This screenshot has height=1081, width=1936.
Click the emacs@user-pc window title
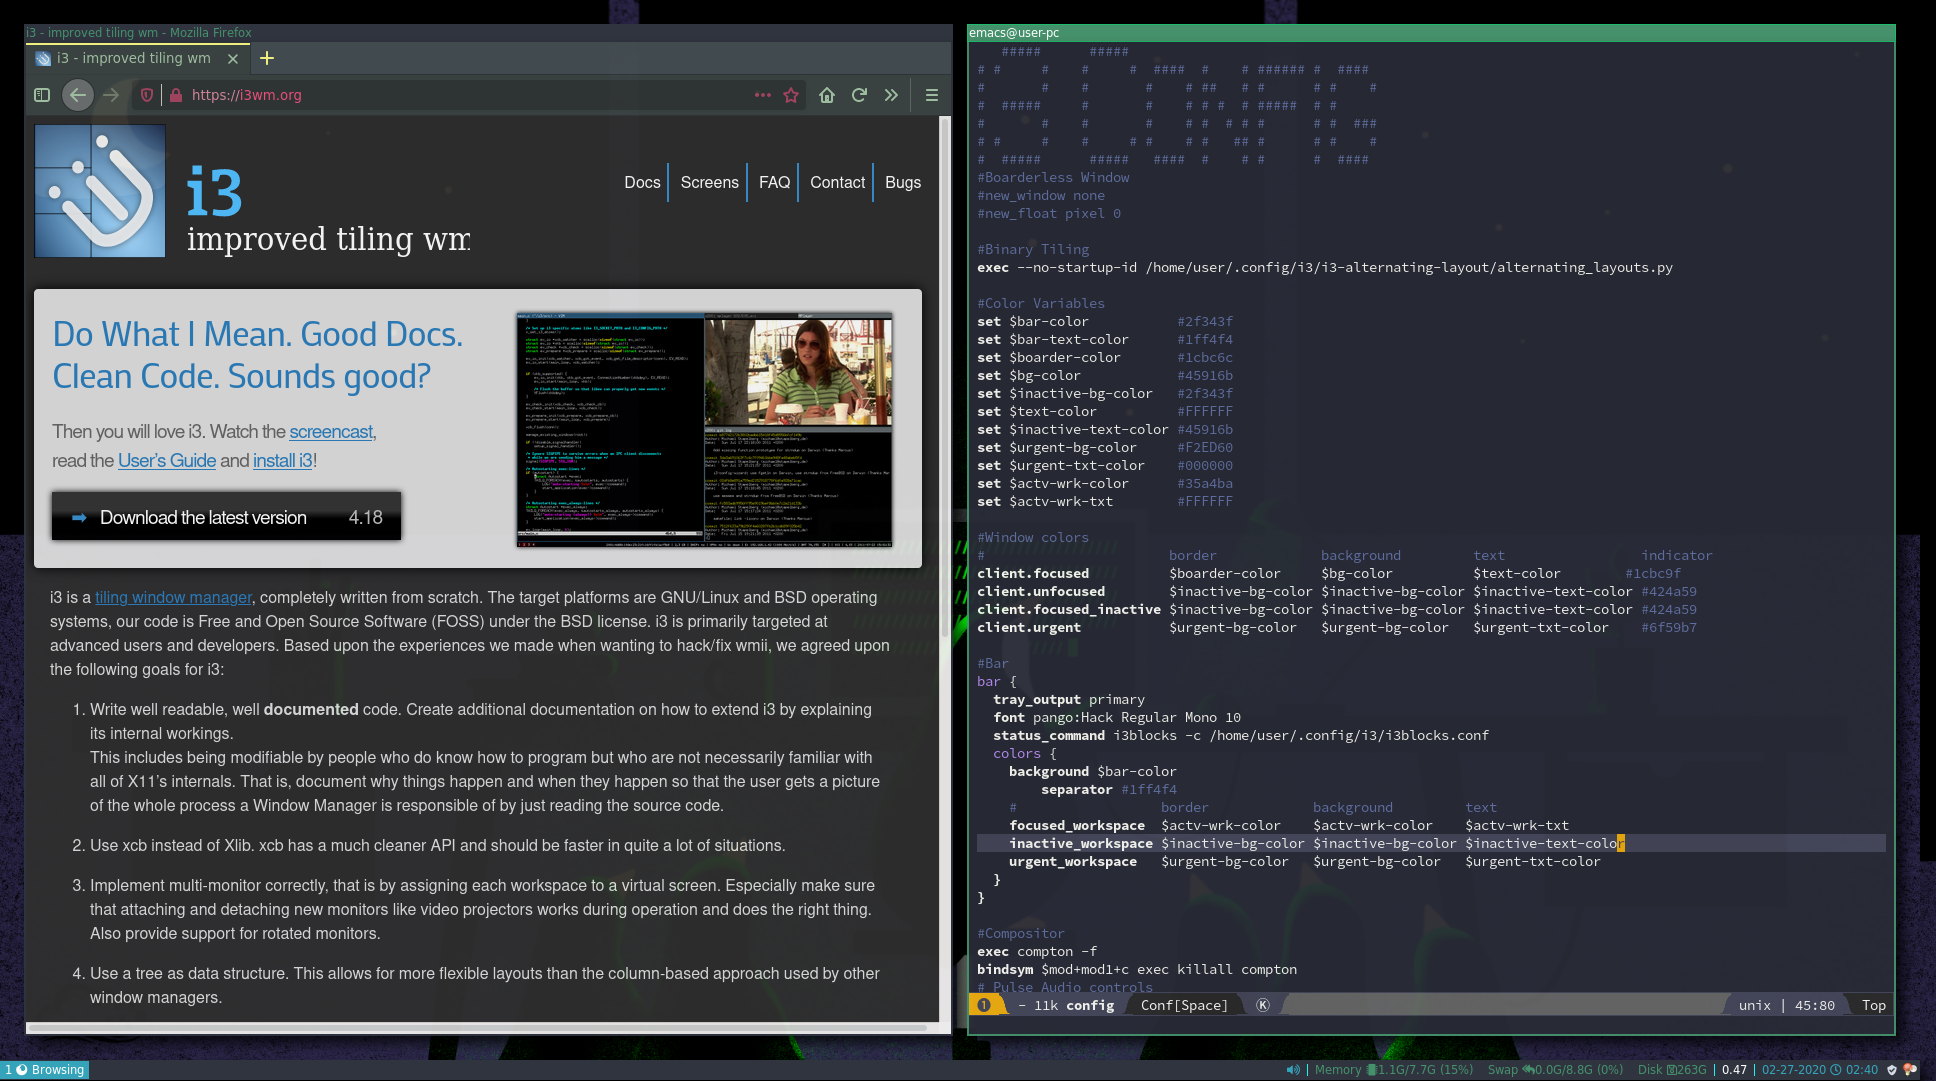pyautogui.click(x=1014, y=33)
